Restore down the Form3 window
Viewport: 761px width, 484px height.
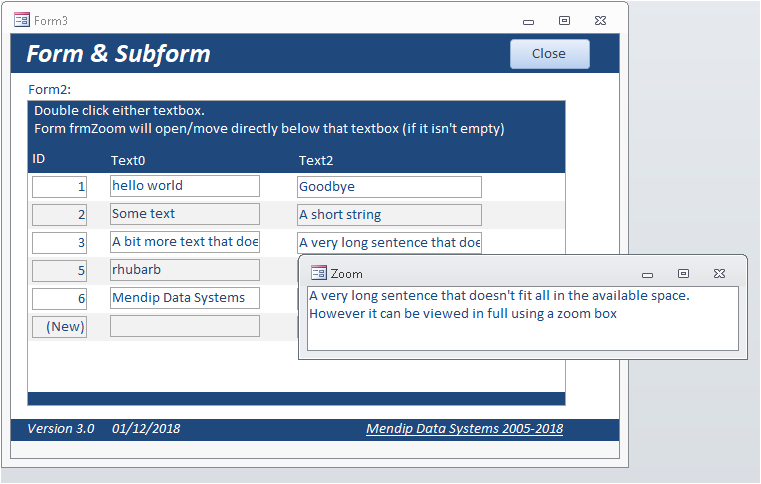click(x=564, y=20)
